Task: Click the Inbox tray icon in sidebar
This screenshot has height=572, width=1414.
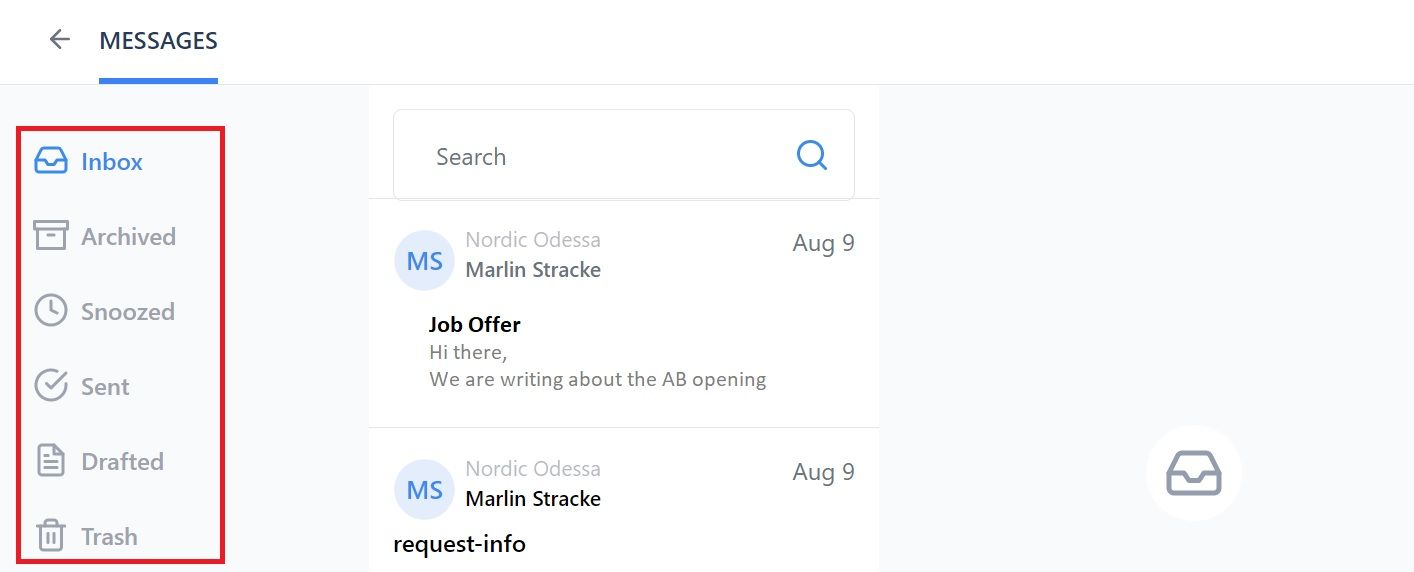Action: pos(51,161)
